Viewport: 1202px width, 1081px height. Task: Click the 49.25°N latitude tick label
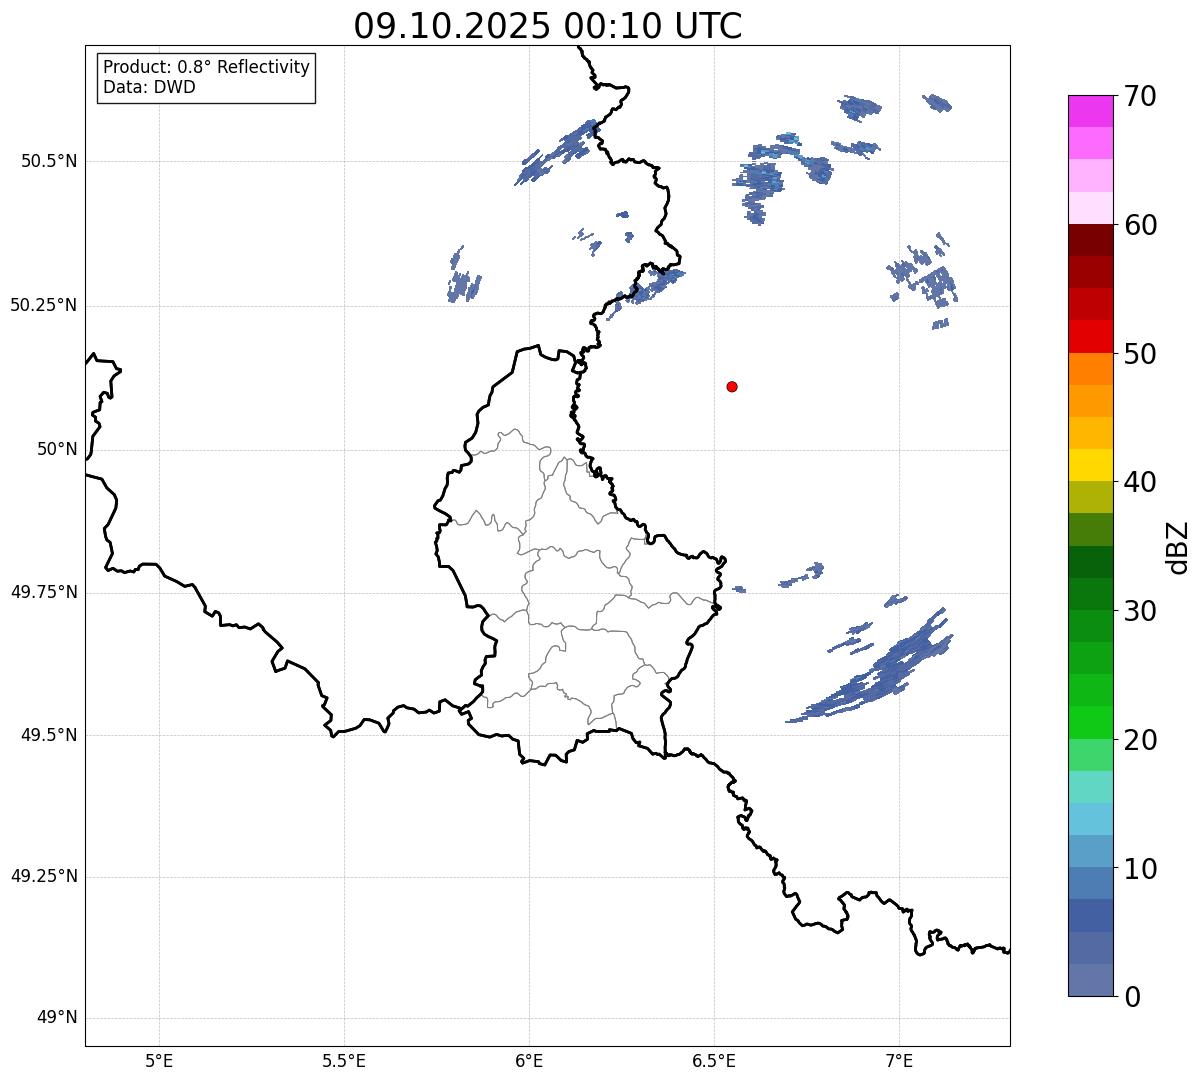43,877
